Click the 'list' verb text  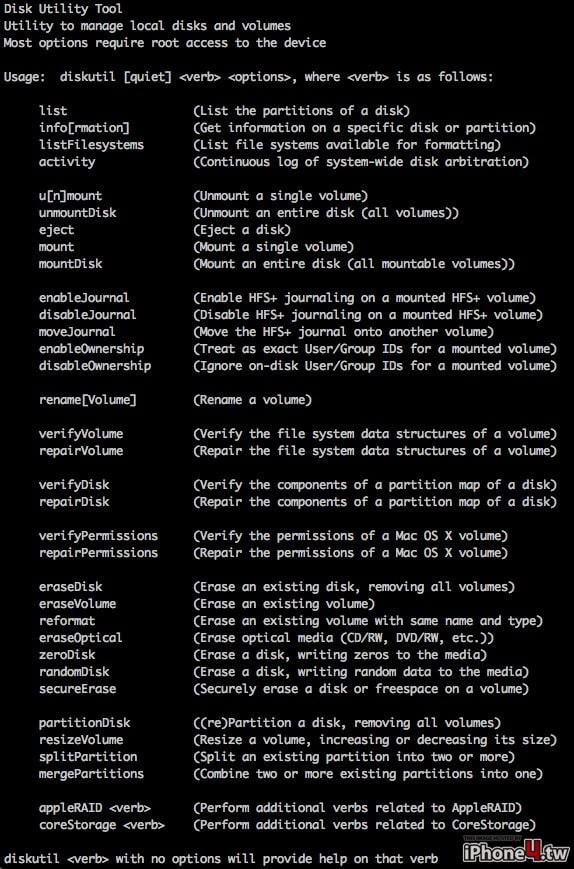point(53,111)
